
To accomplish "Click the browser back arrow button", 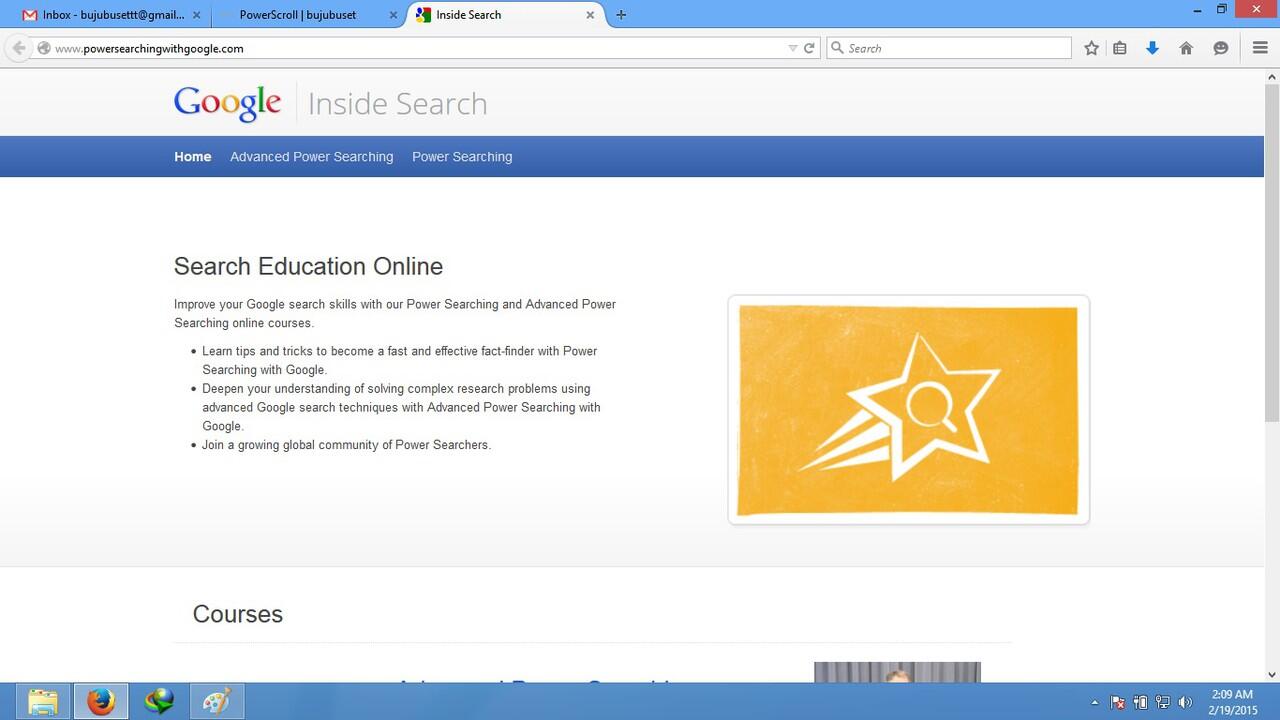I will tap(19, 48).
